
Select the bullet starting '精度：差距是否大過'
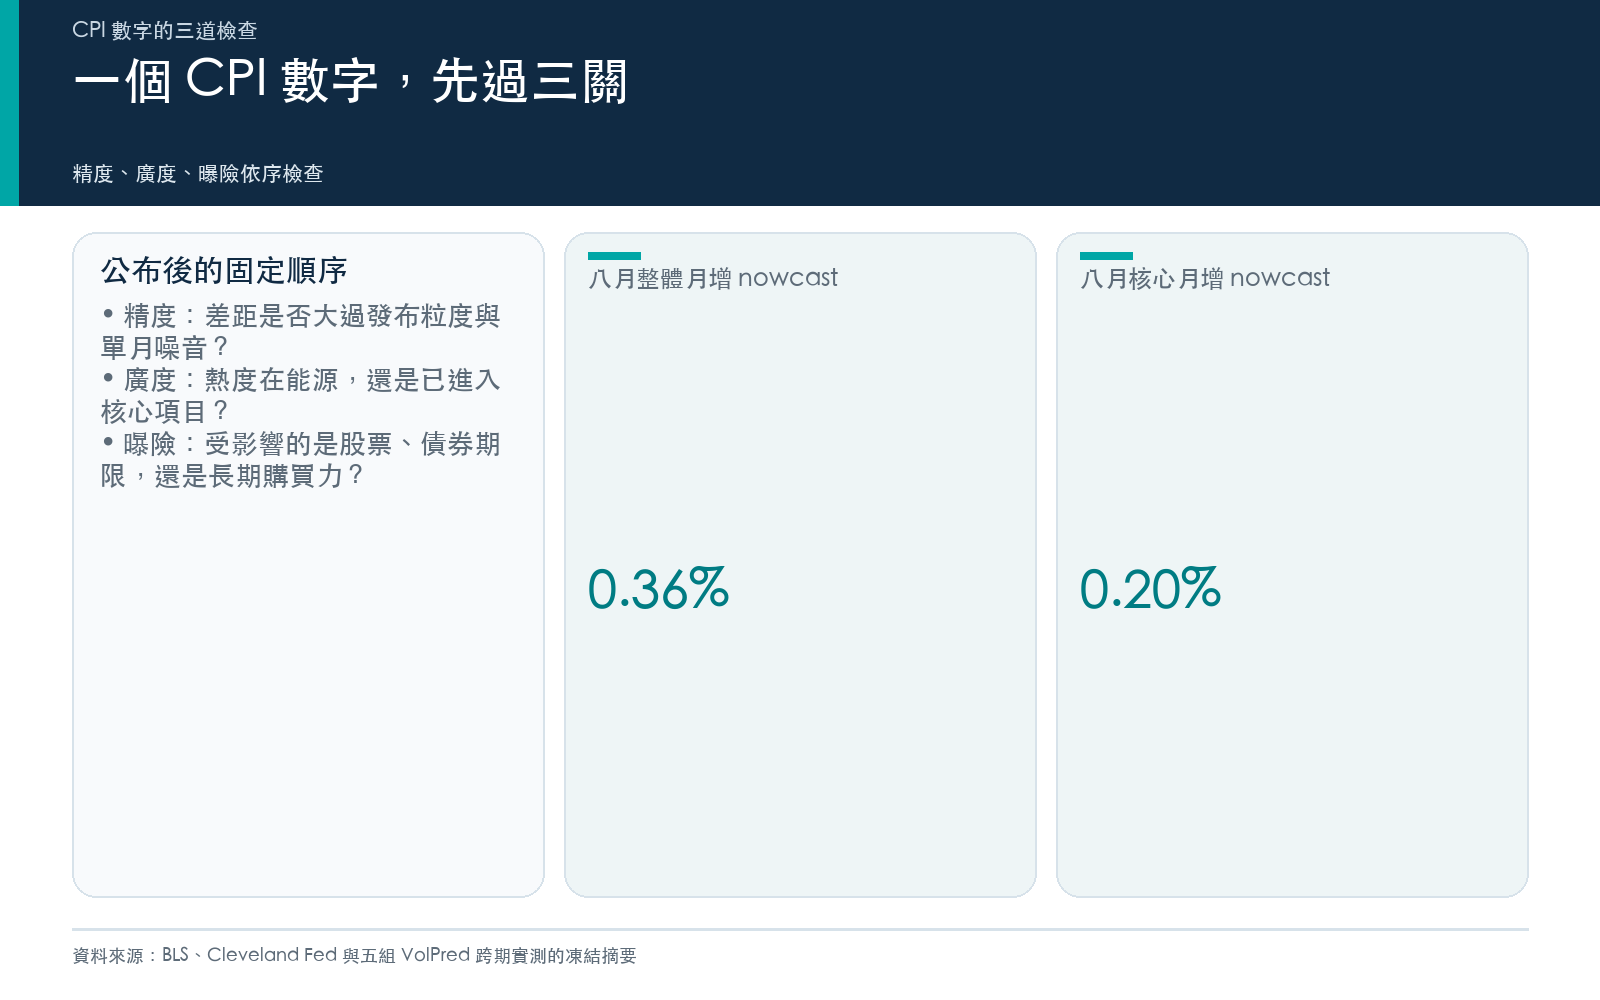(301, 332)
